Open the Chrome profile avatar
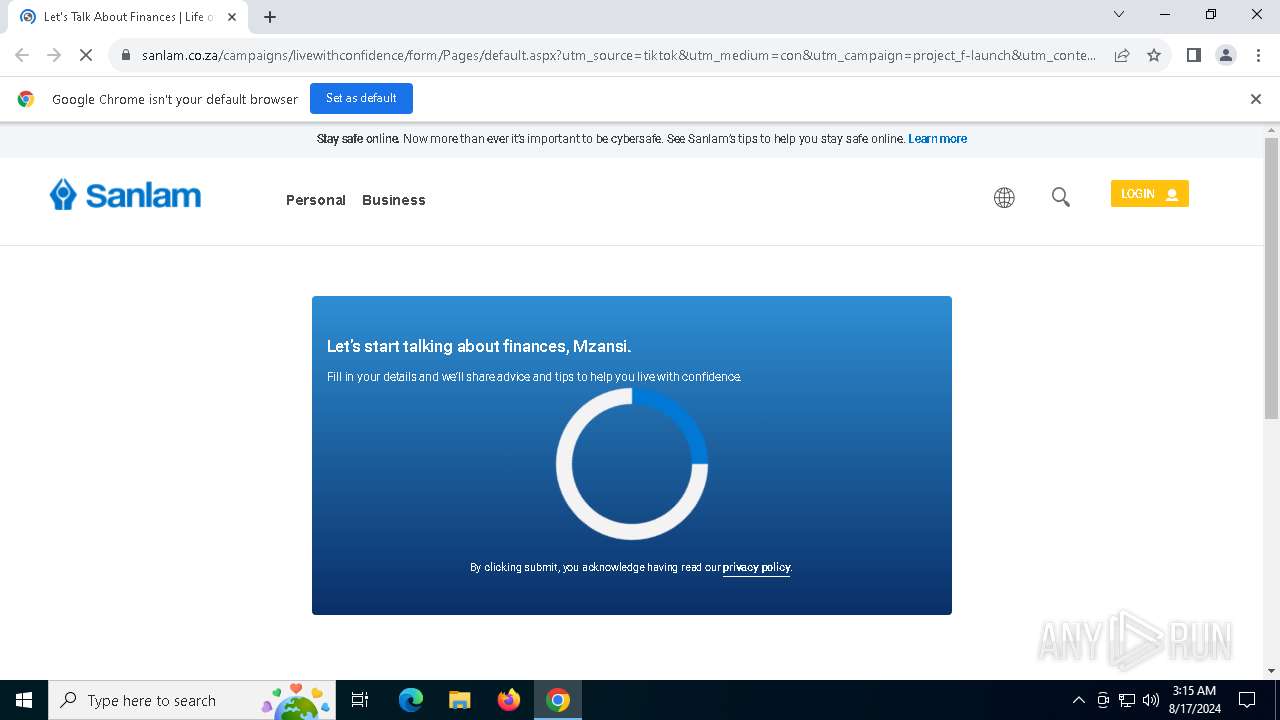Screen dimensions: 1280x720 (x=1226, y=55)
